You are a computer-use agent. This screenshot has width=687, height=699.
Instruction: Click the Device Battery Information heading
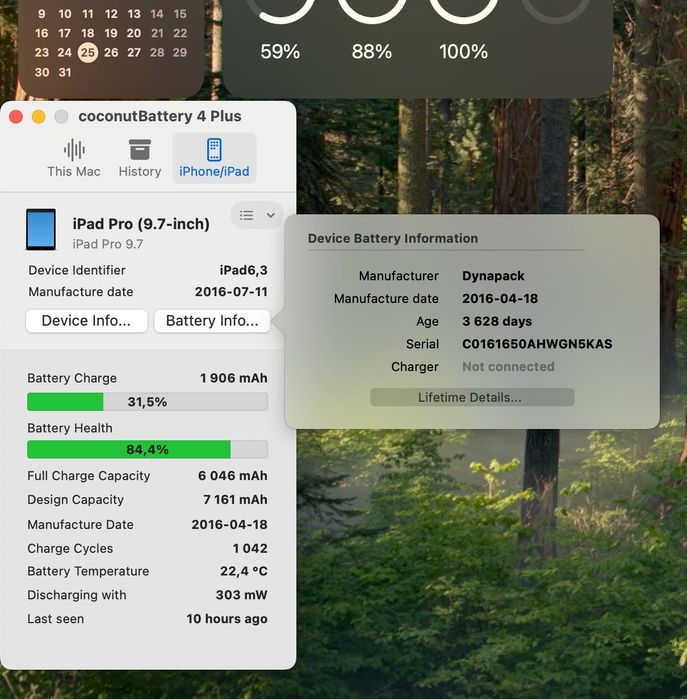(393, 238)
